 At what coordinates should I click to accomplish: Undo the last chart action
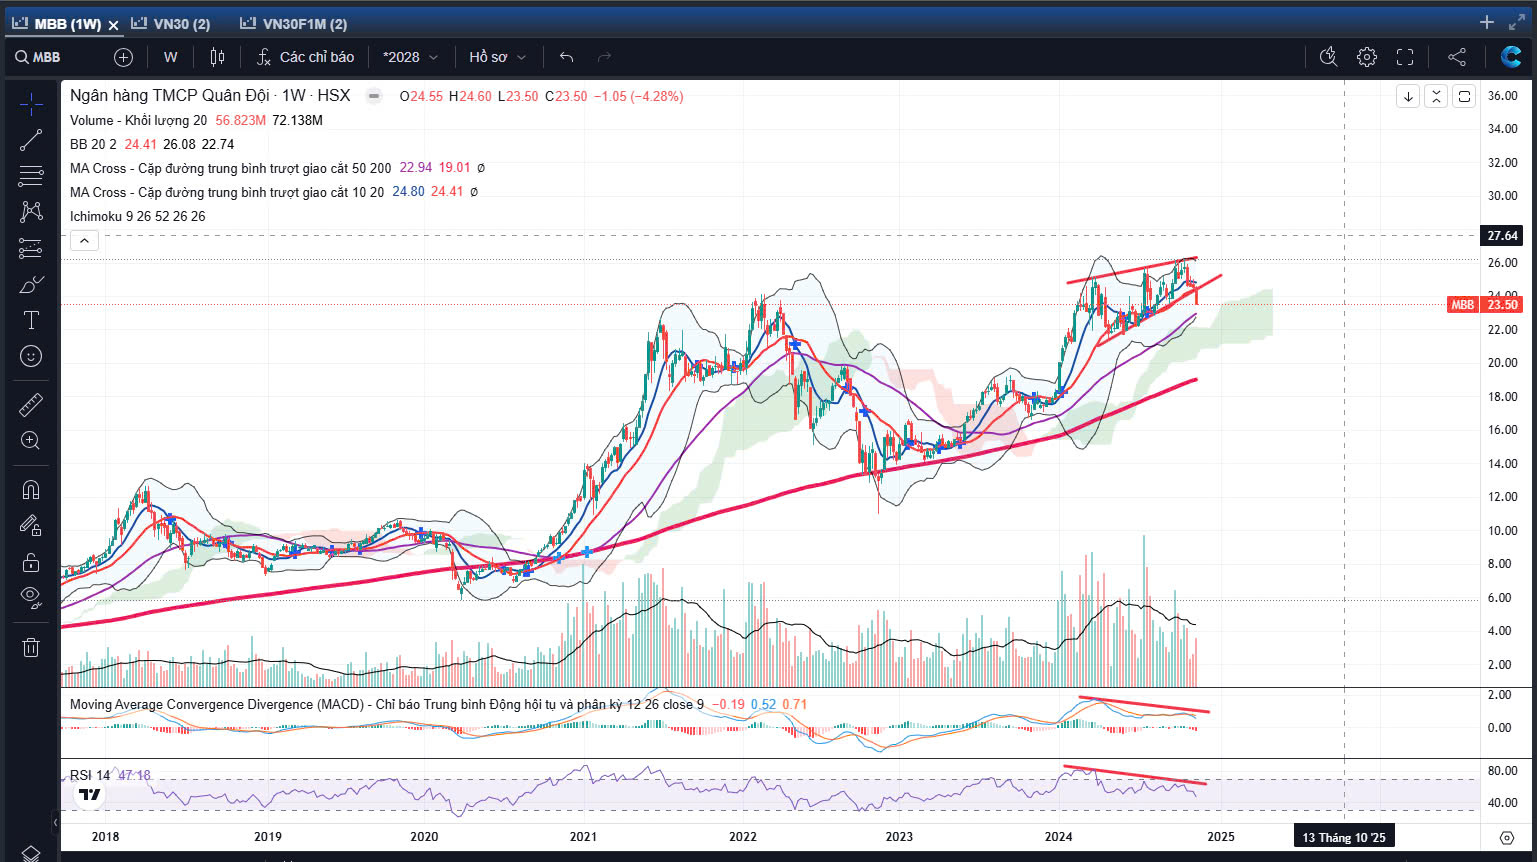click(x=566, y=57)
